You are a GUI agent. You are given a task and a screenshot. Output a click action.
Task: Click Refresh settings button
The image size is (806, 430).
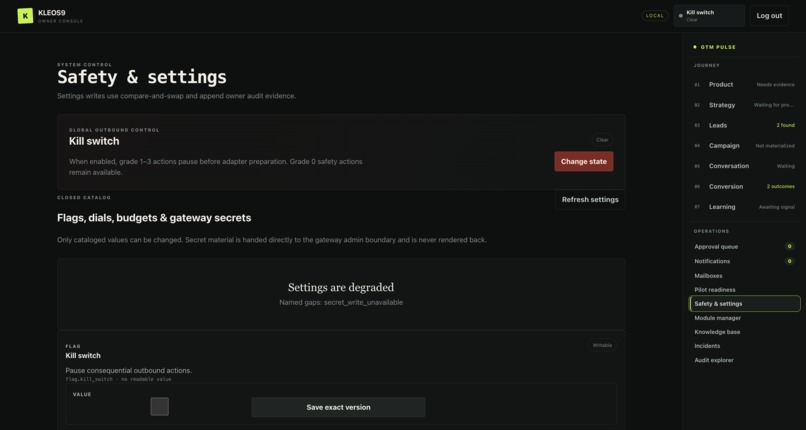point(590,200)
